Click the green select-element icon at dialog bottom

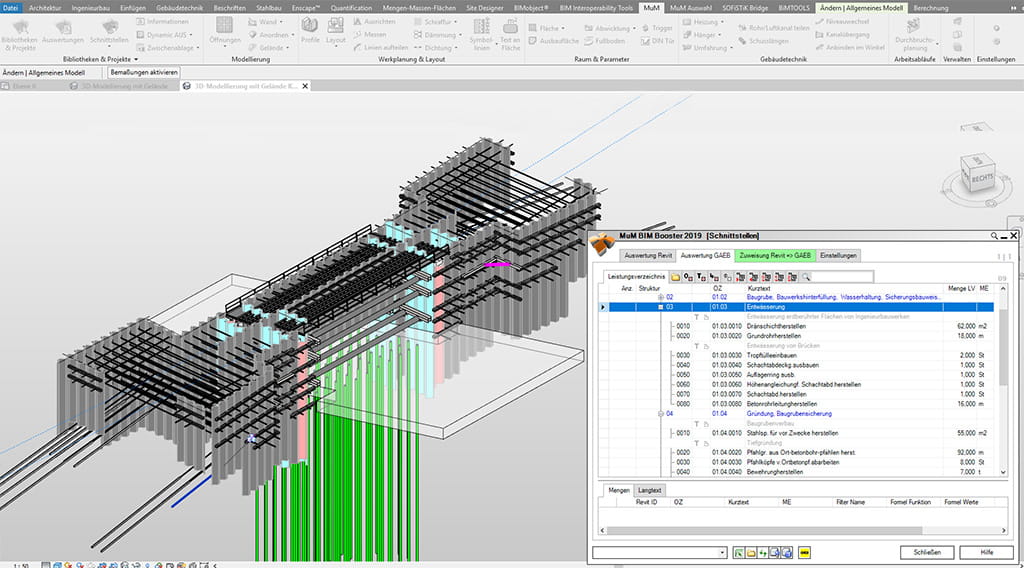737,552
